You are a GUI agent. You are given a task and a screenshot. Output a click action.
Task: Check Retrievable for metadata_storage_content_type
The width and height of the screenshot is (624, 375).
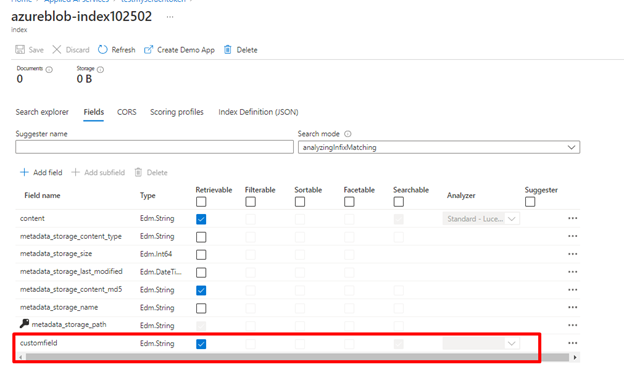tap(201, 237)
